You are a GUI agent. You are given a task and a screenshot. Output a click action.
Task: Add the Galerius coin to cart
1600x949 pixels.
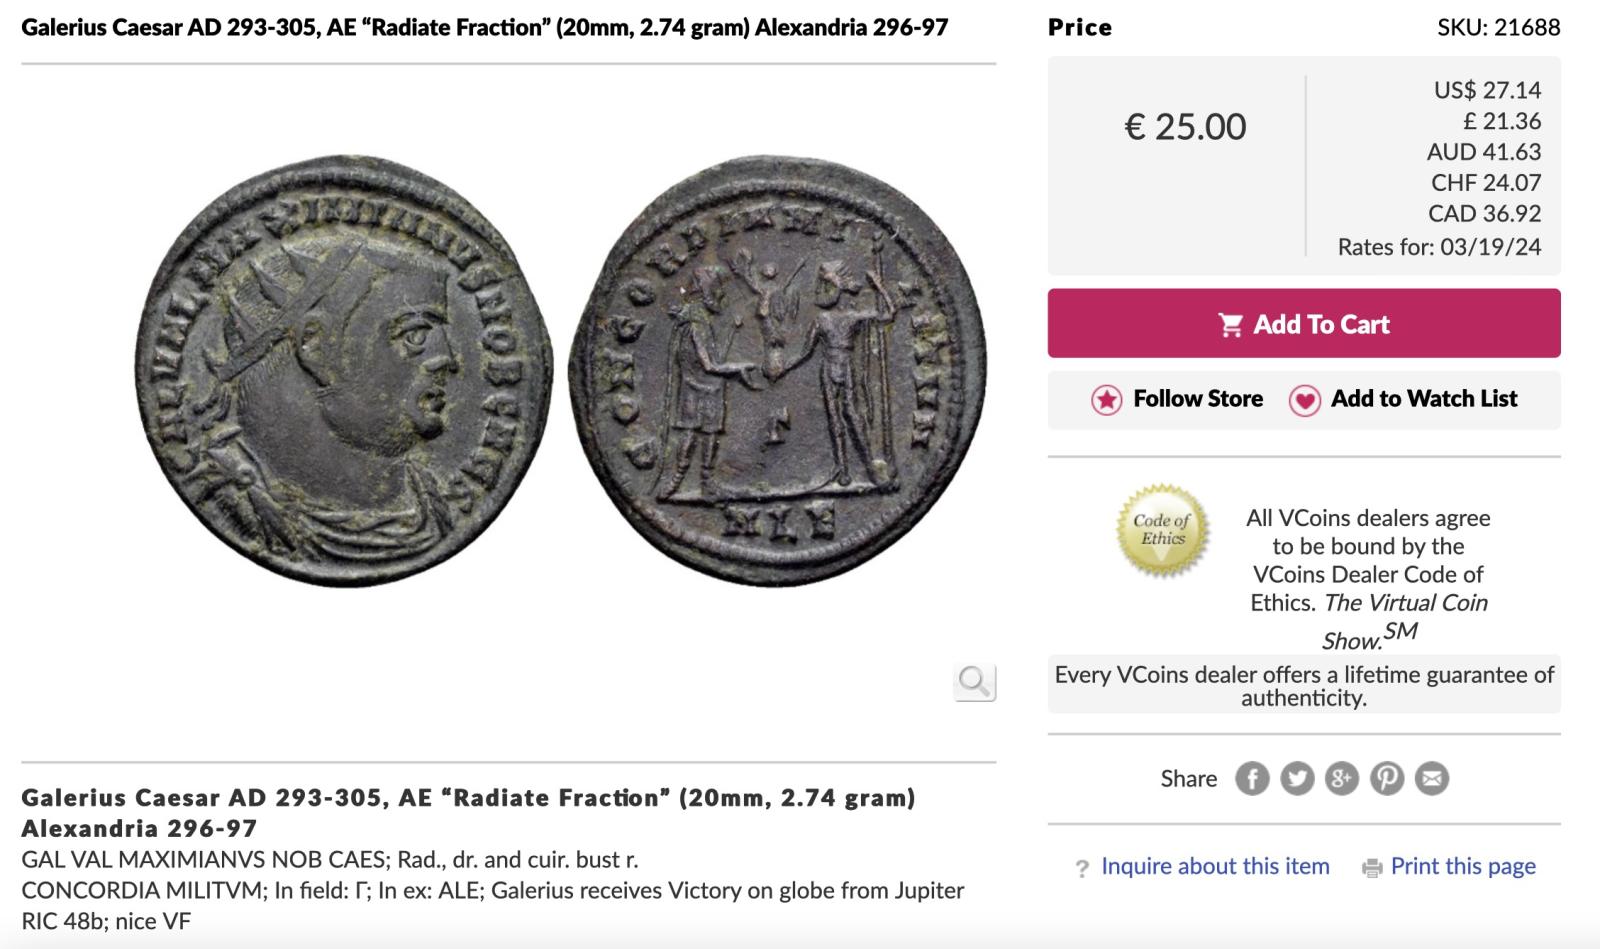click(x=1304, y=323)
